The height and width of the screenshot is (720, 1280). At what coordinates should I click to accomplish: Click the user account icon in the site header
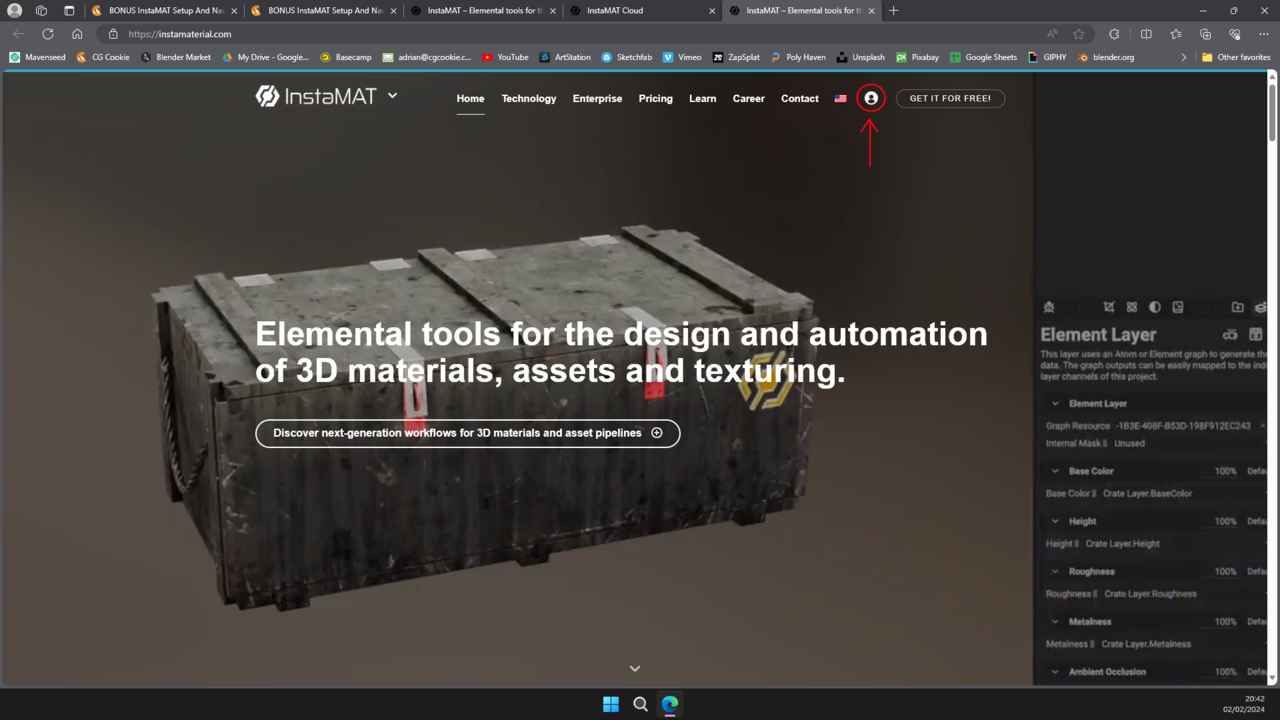pyautogui.click(x=871, y=98)
